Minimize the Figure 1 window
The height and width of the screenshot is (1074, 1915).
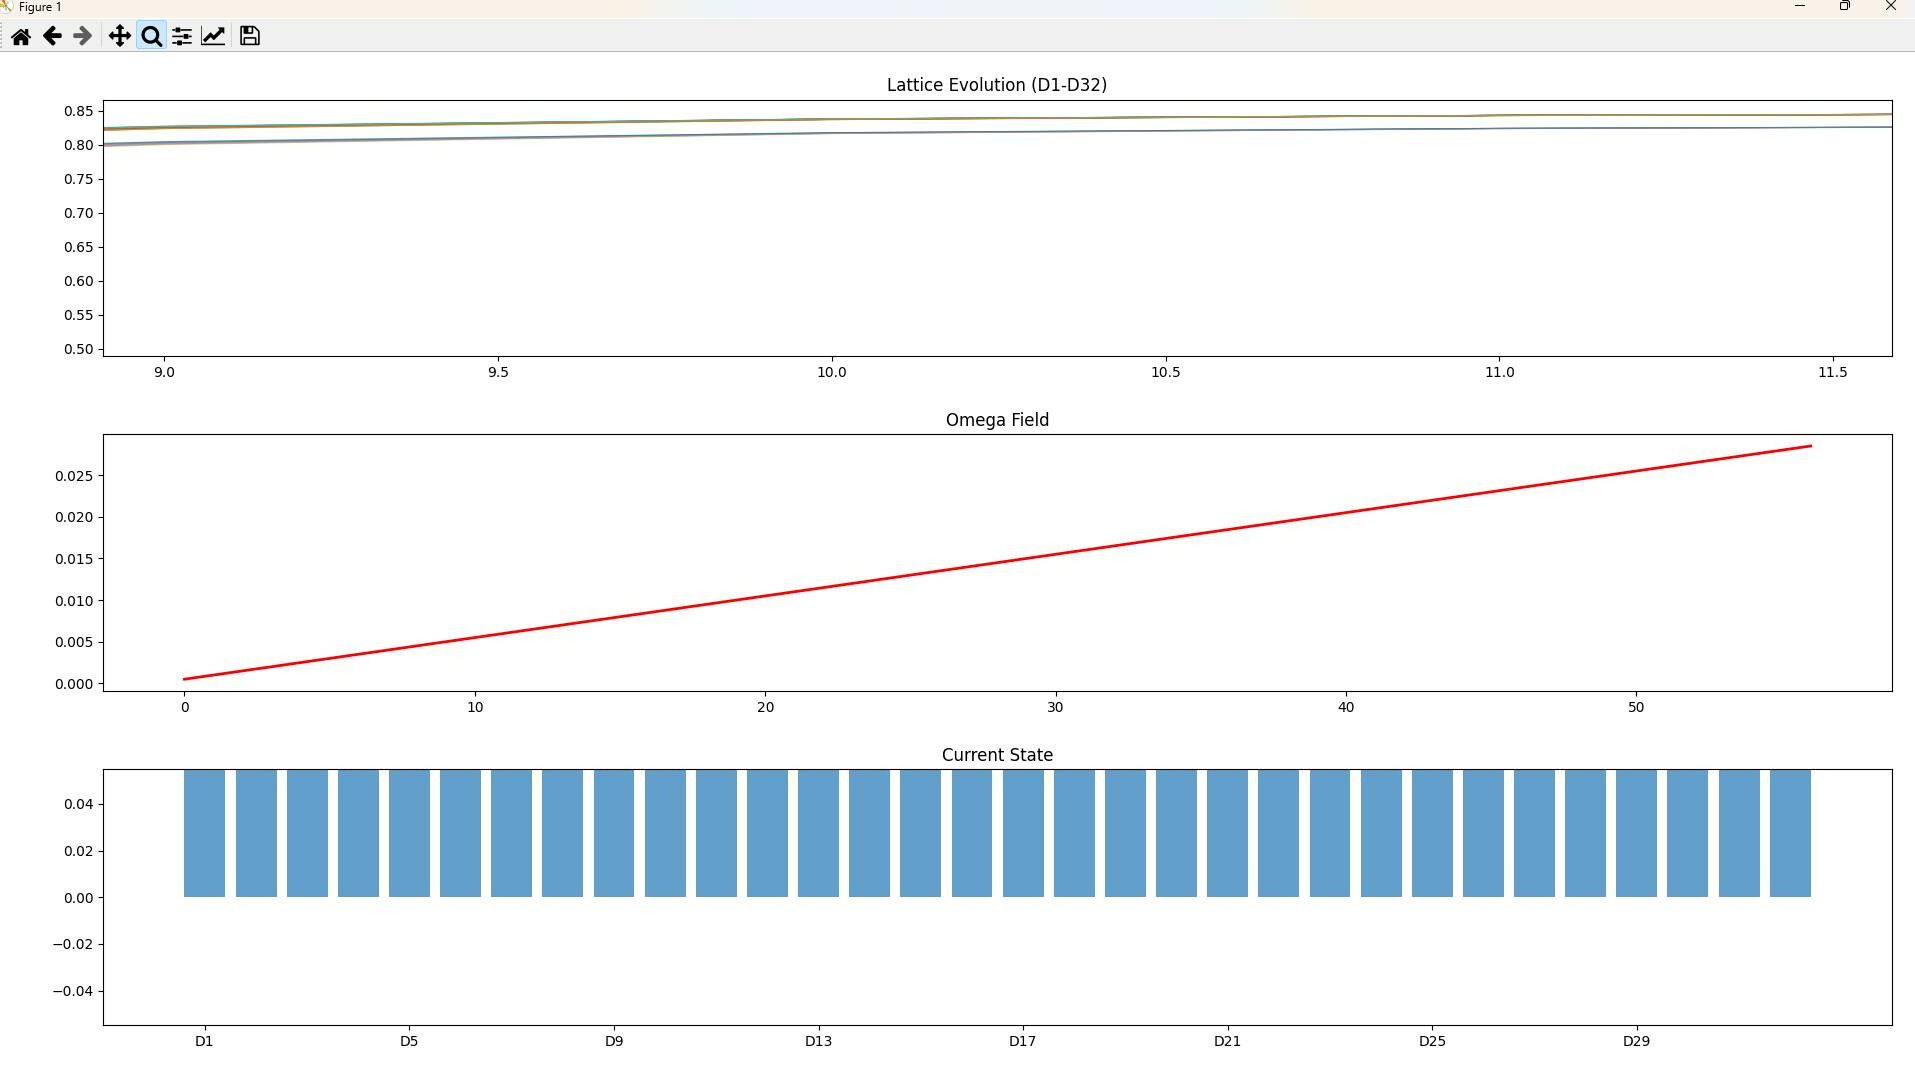click(x=1800, y=6)
